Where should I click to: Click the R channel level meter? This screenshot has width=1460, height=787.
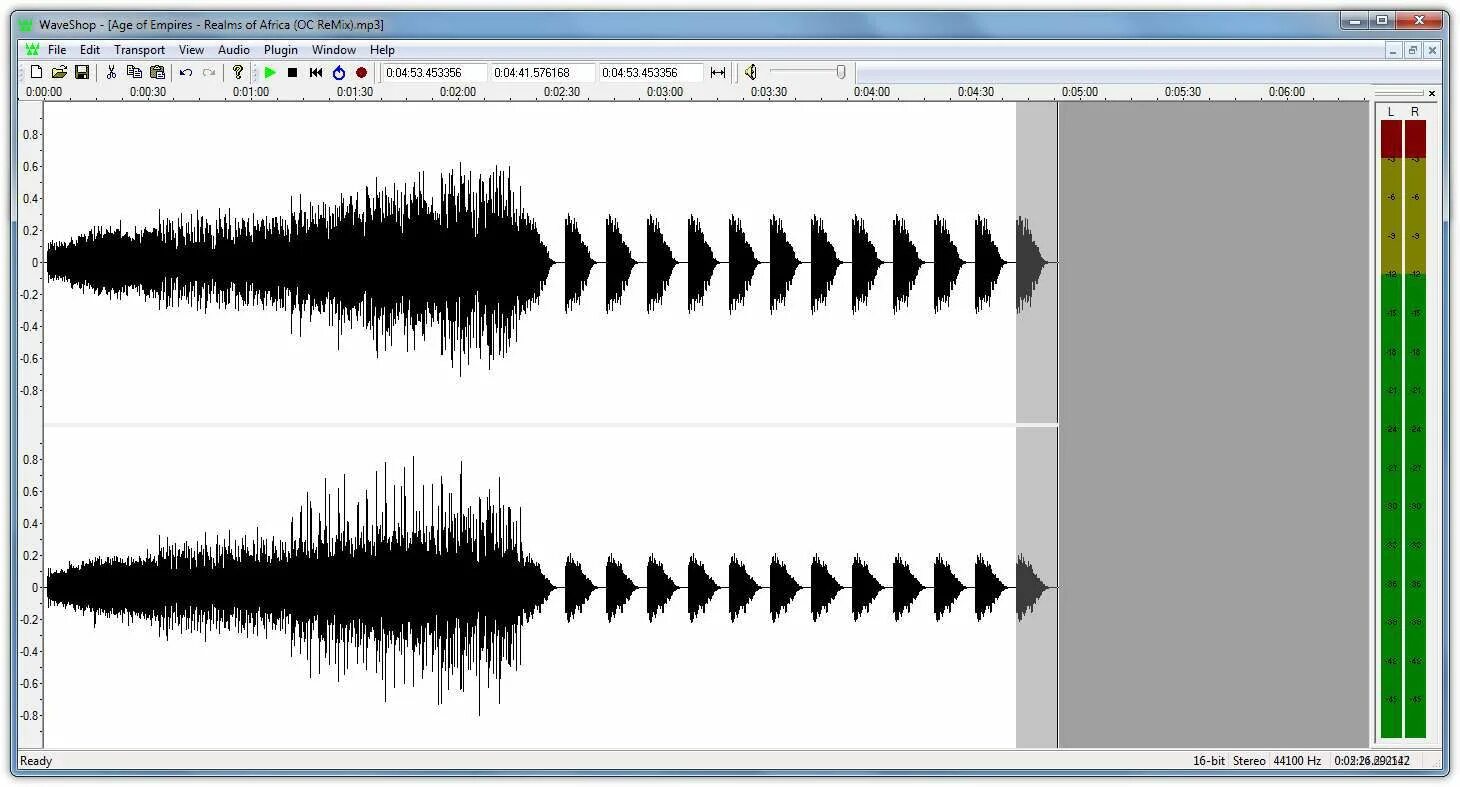click(1415, 429)
